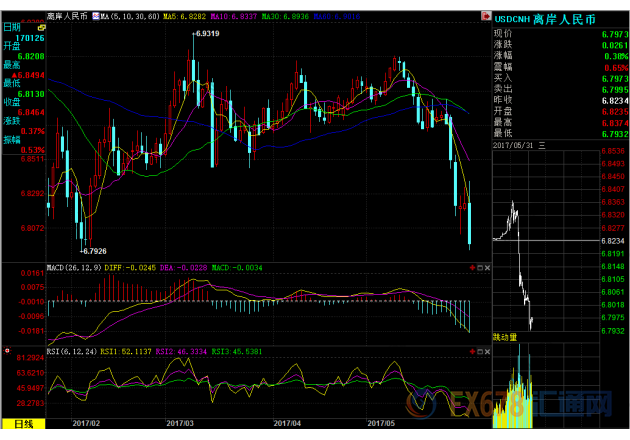Click the link icon beside 日期 label
630x440 pixels.
(41, 28)
